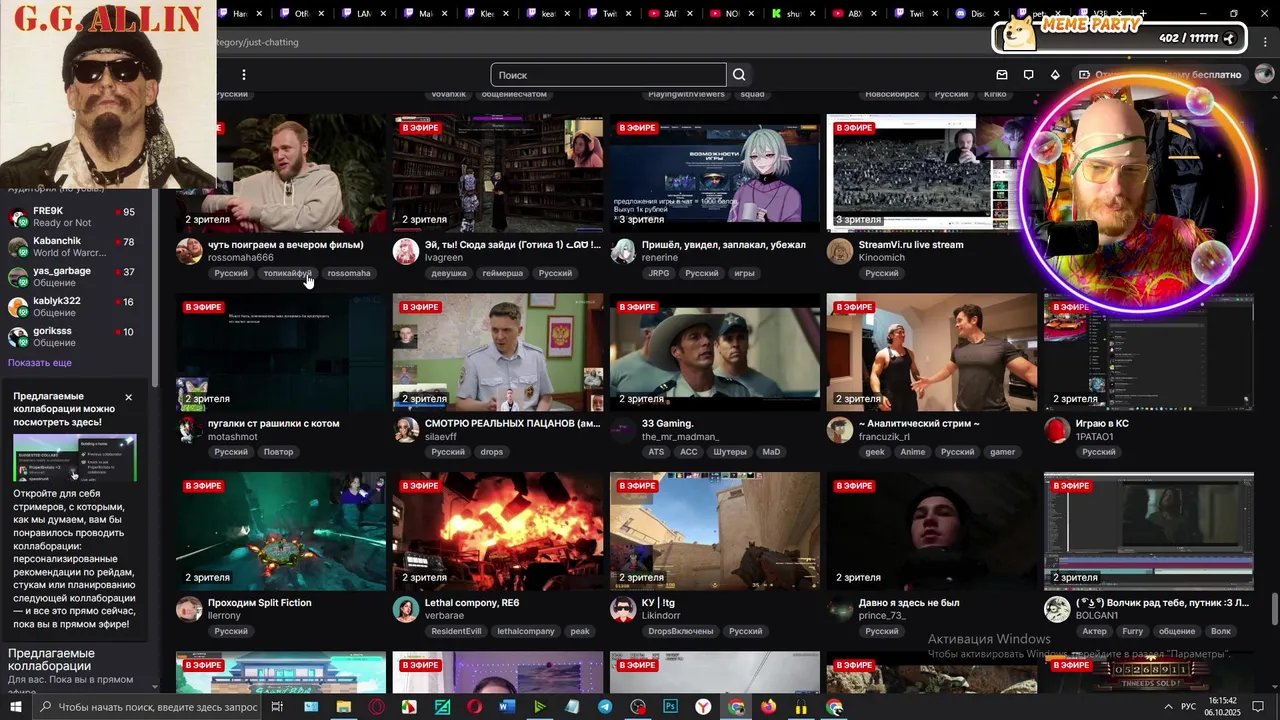The image size is (1280, 720).
Task: Close the suggested collaborations popup
Action: coord(128,397)
